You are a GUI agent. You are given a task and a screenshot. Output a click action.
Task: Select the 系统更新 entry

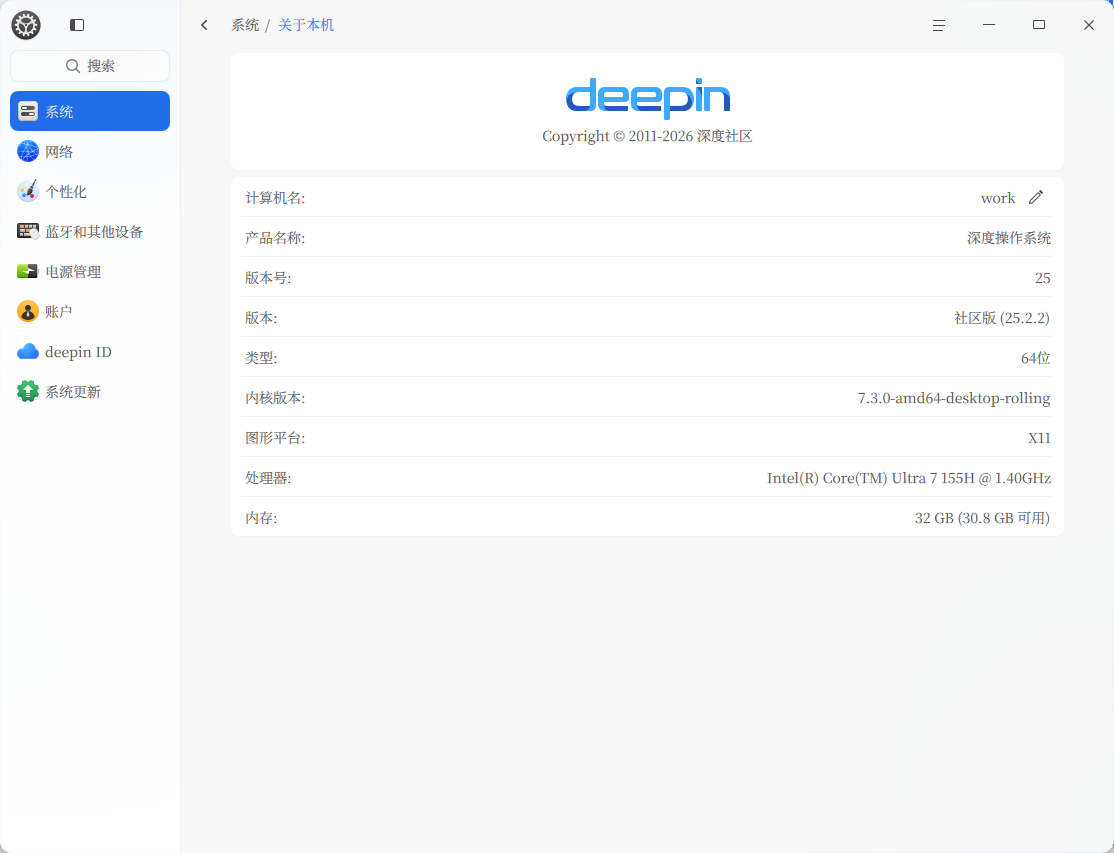pos(90,391)
